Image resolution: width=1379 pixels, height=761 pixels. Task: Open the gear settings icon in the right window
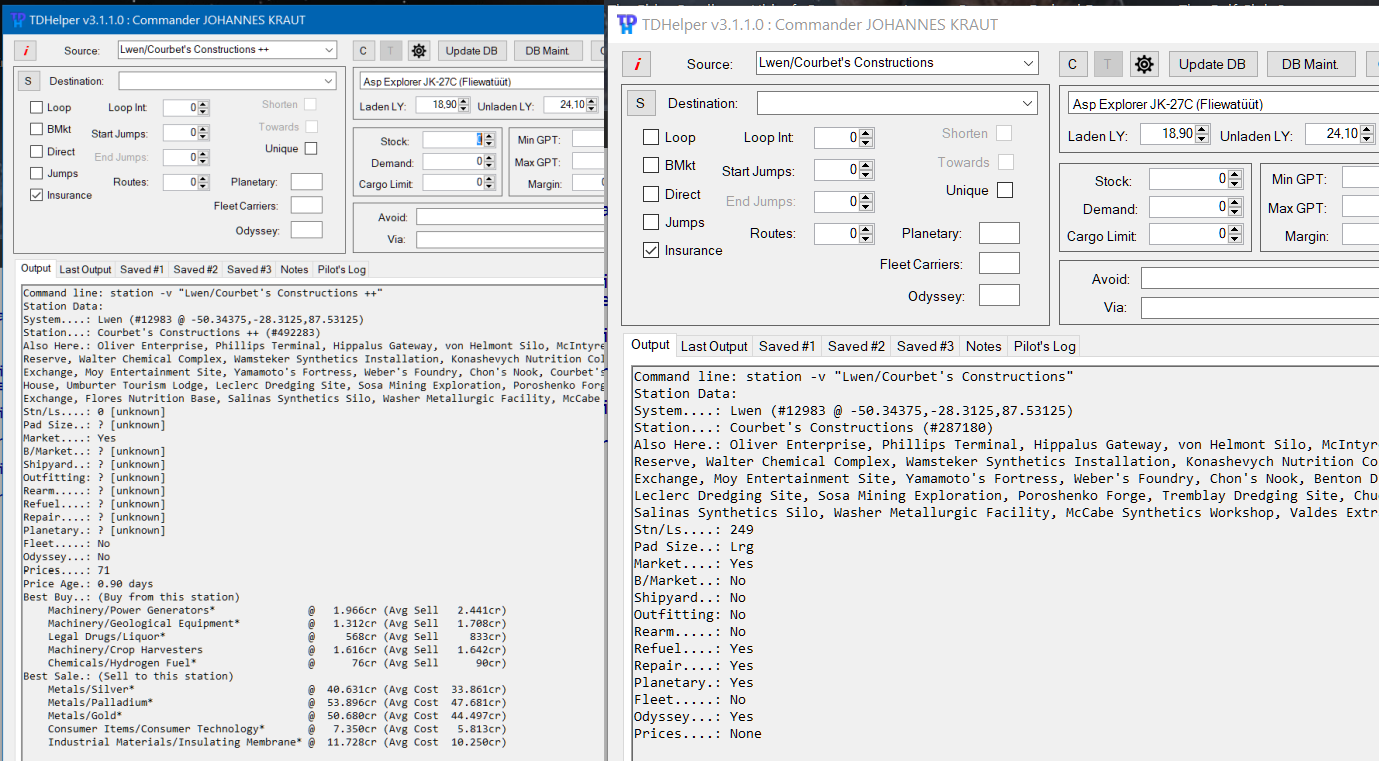click(x=1145, y=64)
